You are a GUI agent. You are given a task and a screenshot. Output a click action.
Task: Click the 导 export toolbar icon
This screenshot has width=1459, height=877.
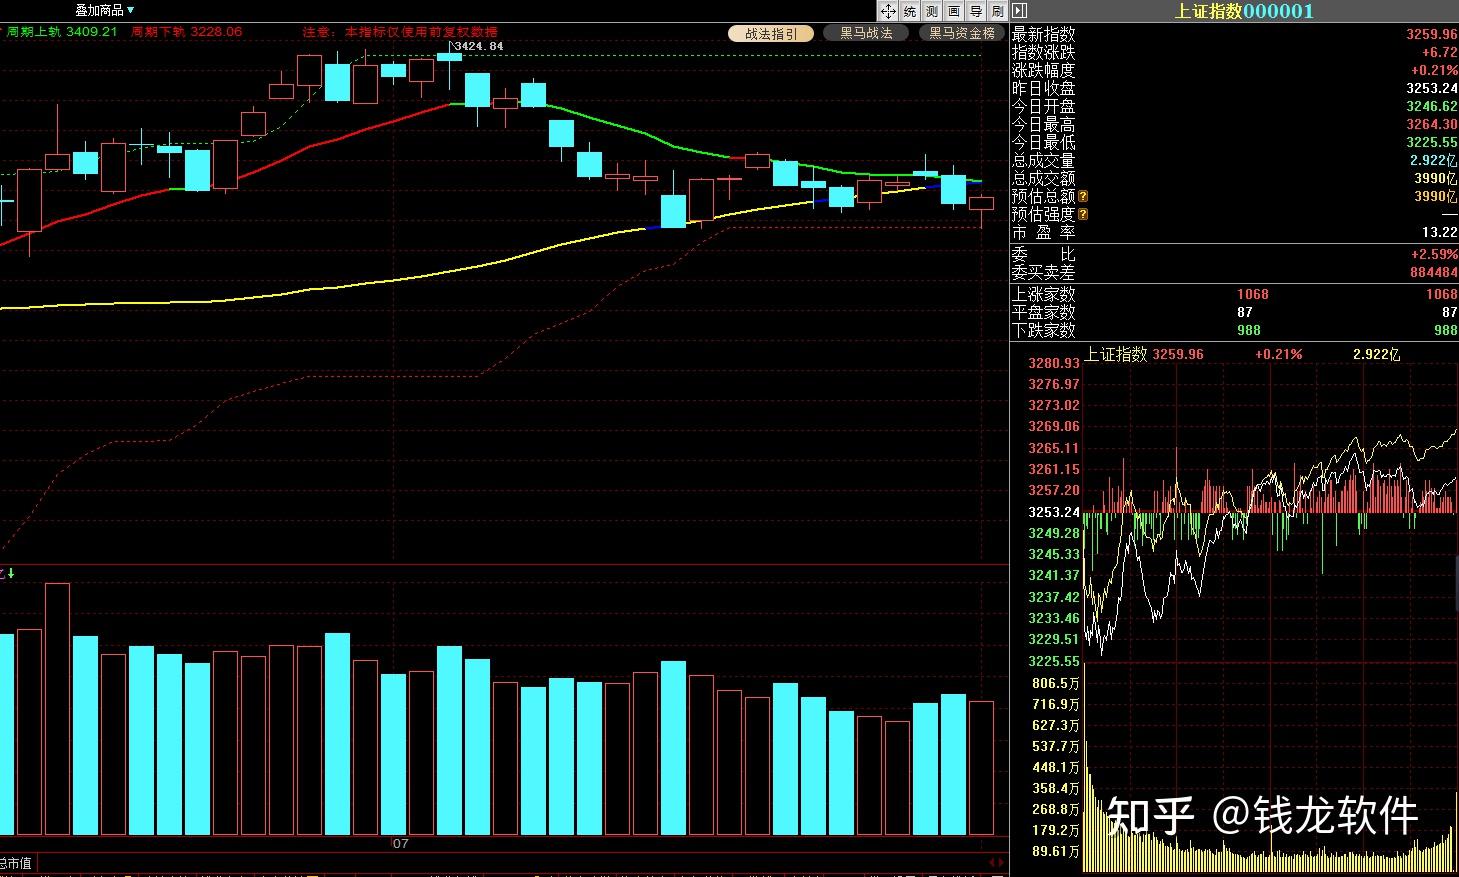975,11
